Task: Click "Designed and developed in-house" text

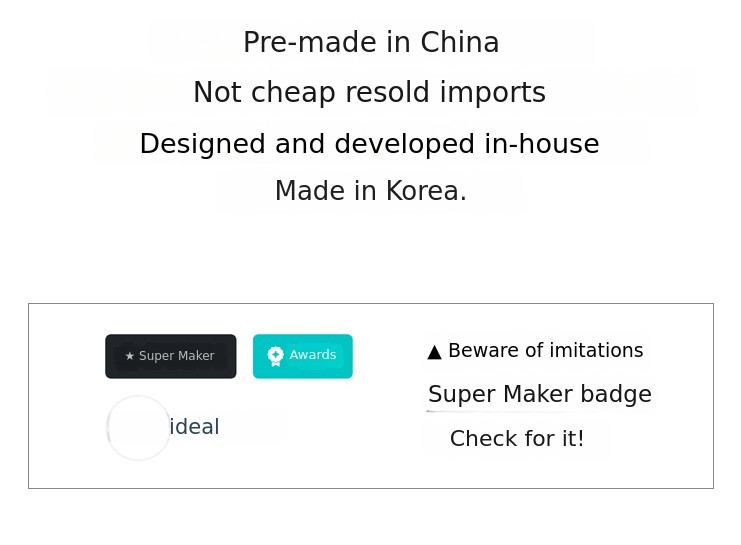Action: (x=369, y=144)
